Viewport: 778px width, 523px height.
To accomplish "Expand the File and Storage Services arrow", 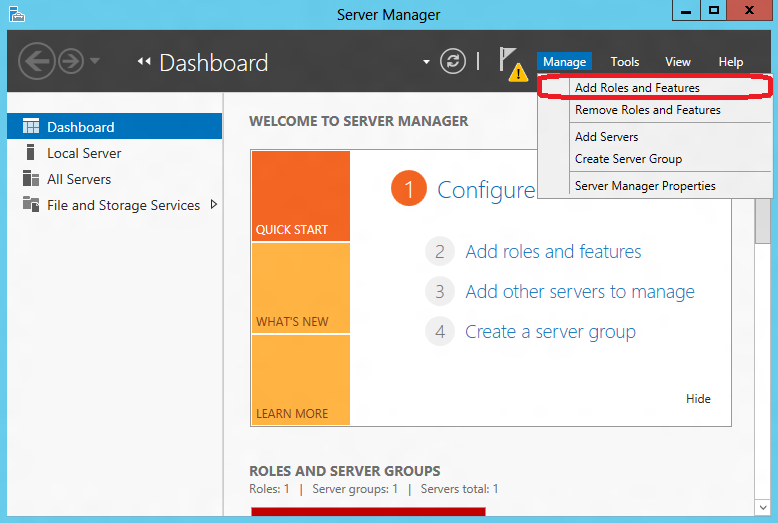I will (x=213, y=205).
